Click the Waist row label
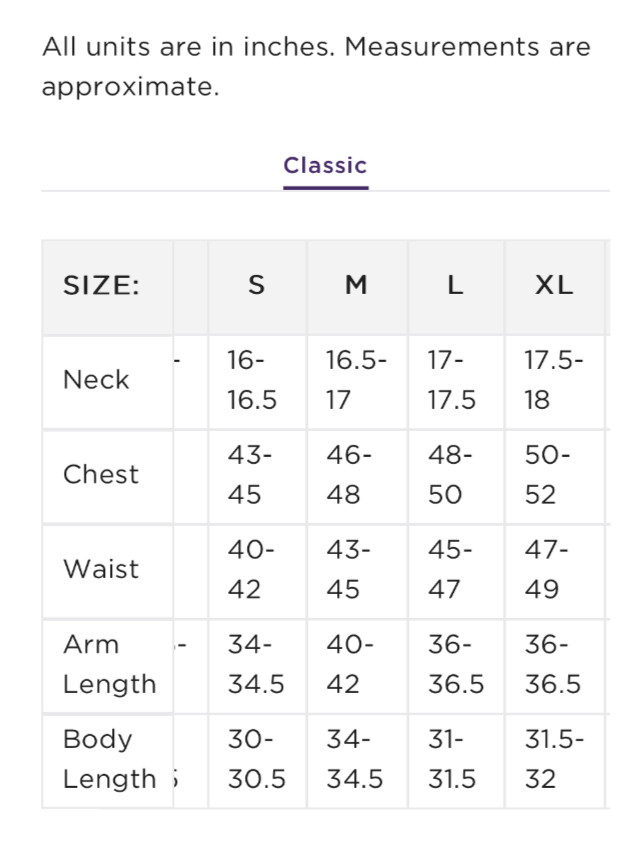The width and height of the screenshot is (633, 849). 101,569
